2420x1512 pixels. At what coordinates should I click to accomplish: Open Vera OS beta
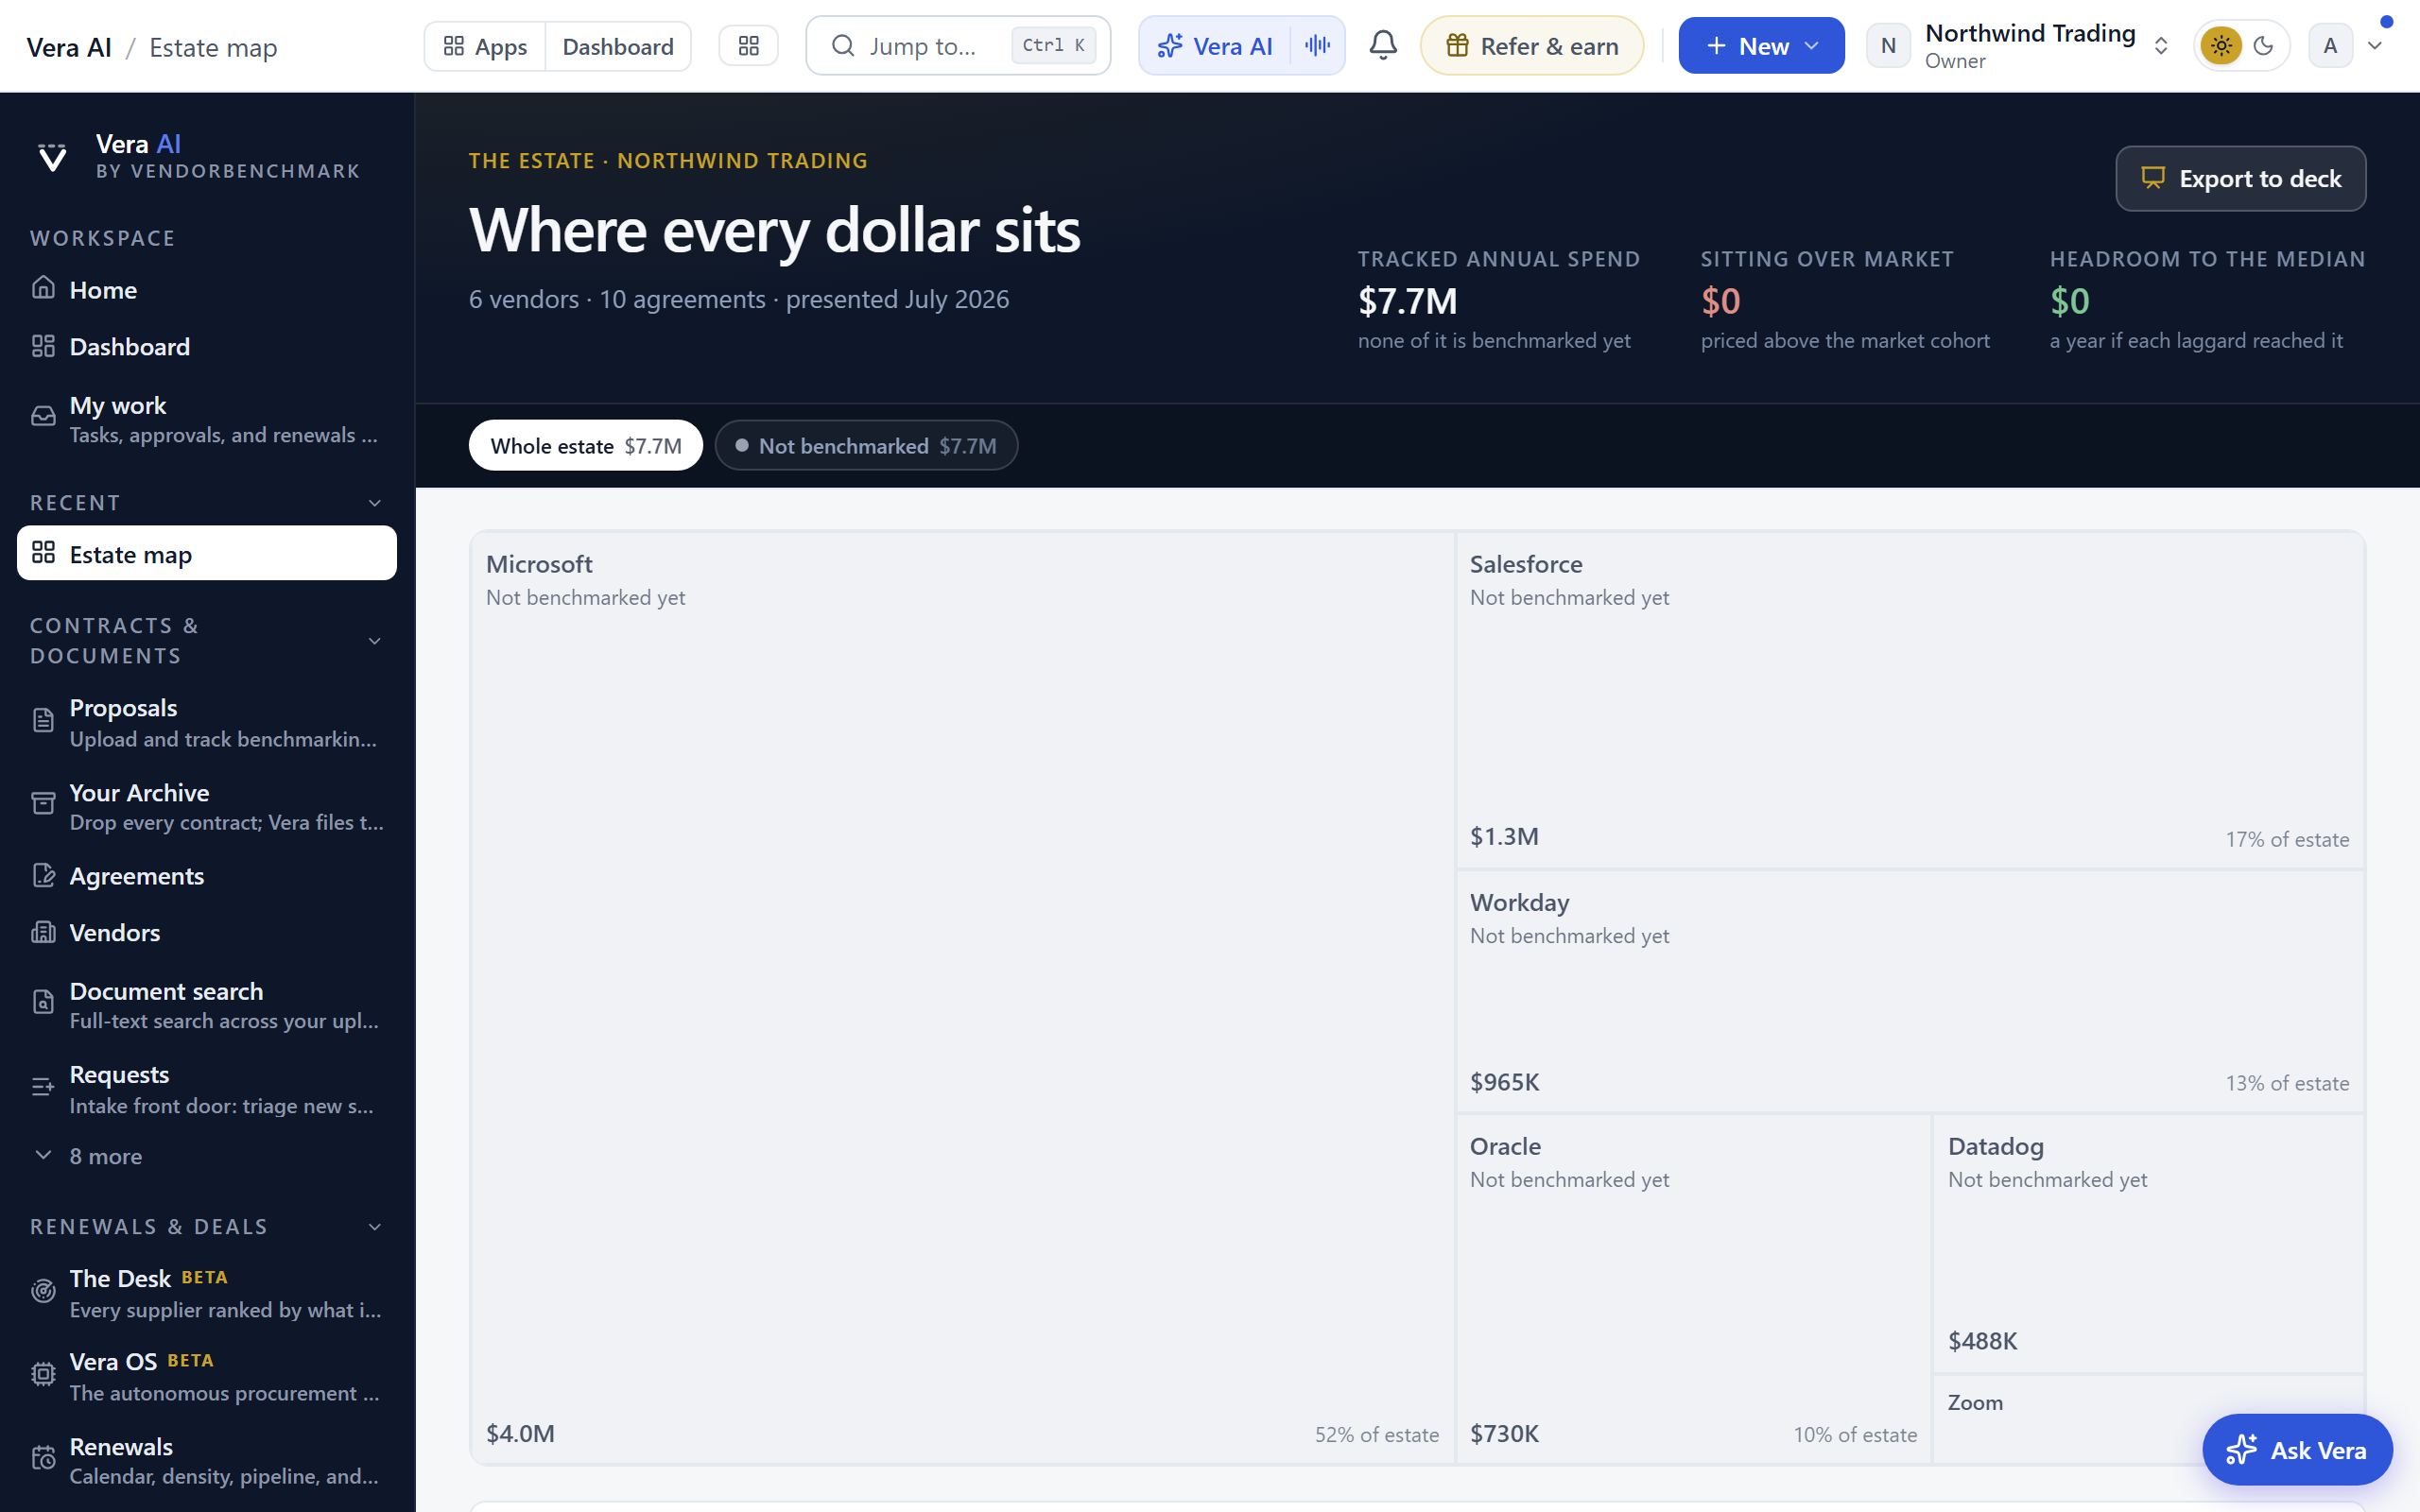point(207,1376)
